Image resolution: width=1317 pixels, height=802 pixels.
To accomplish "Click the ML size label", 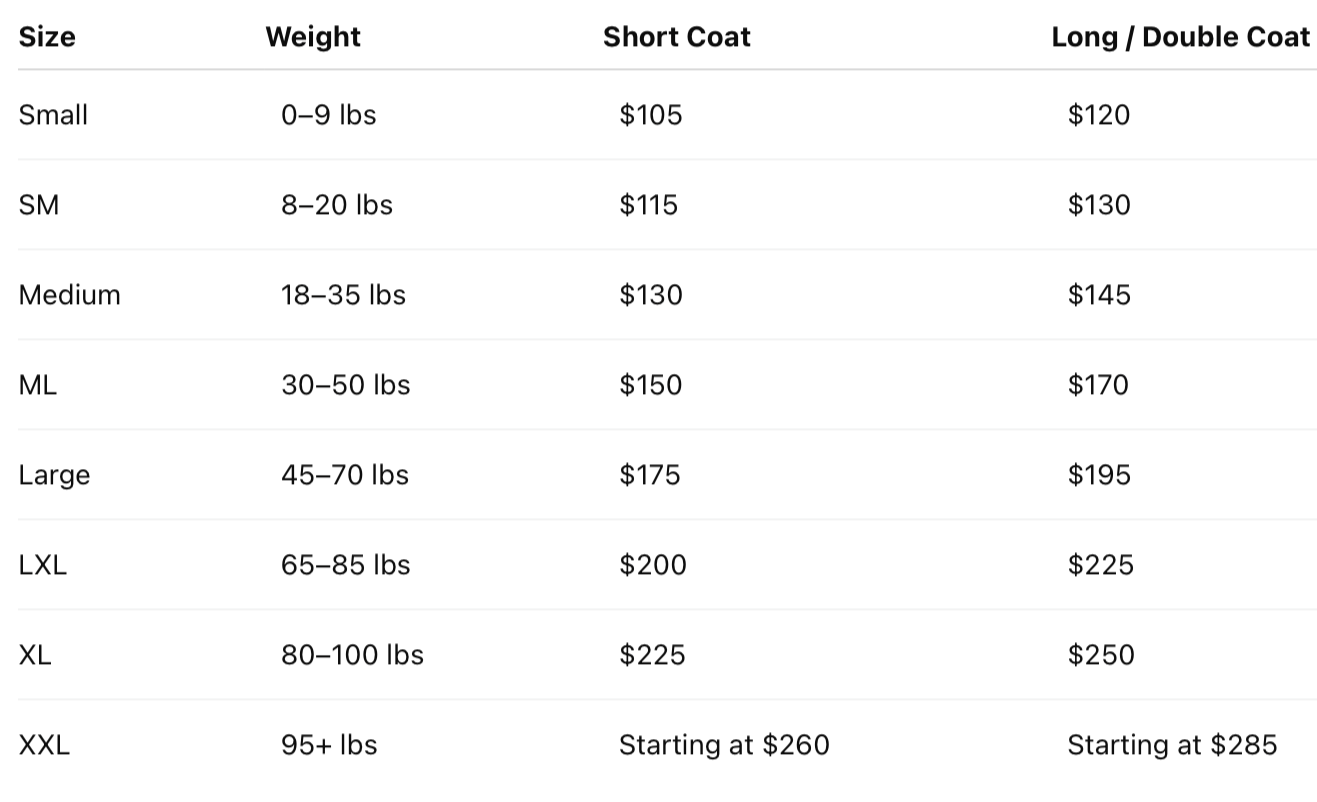I will 38,385.
